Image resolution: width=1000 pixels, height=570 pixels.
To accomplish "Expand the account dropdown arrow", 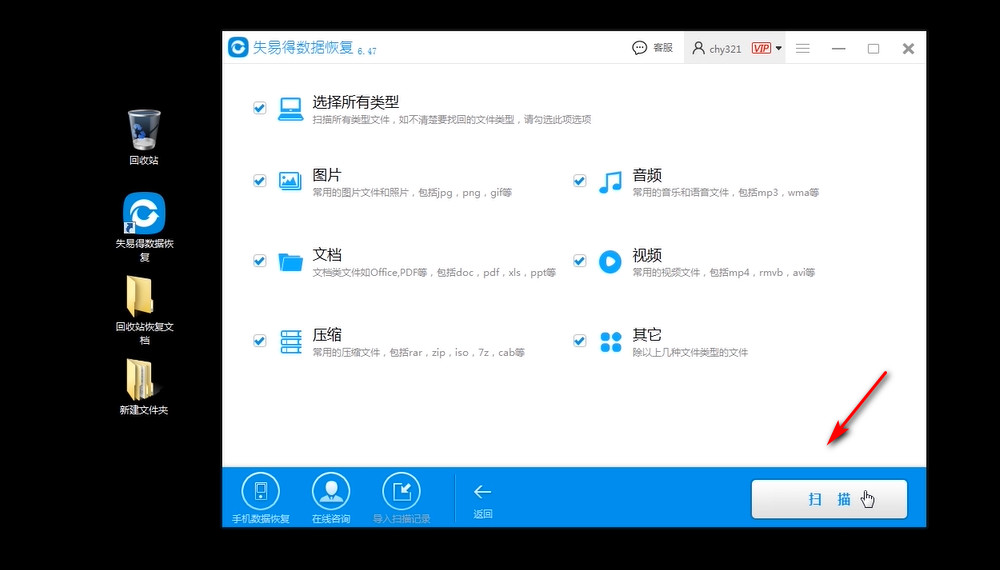I will pyautogui.click(x=779, y=48).
